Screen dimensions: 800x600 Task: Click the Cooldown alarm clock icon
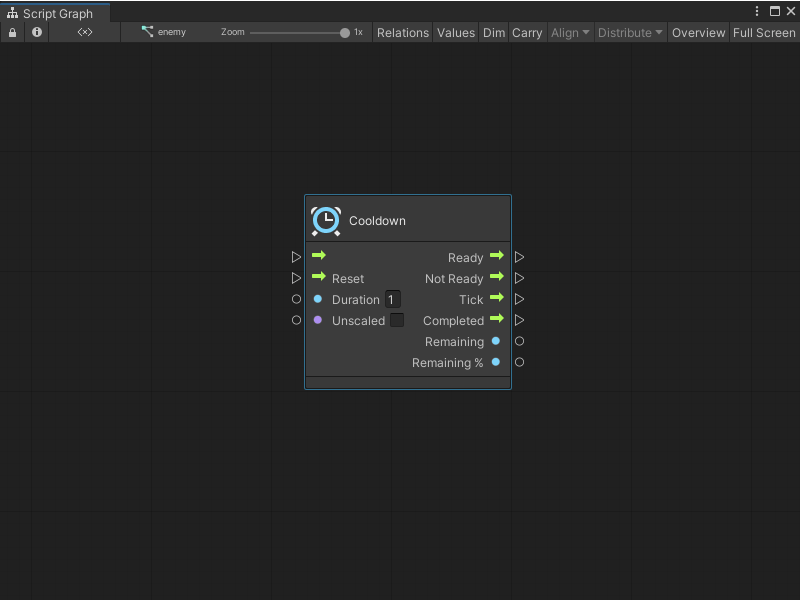click(326, 221)
